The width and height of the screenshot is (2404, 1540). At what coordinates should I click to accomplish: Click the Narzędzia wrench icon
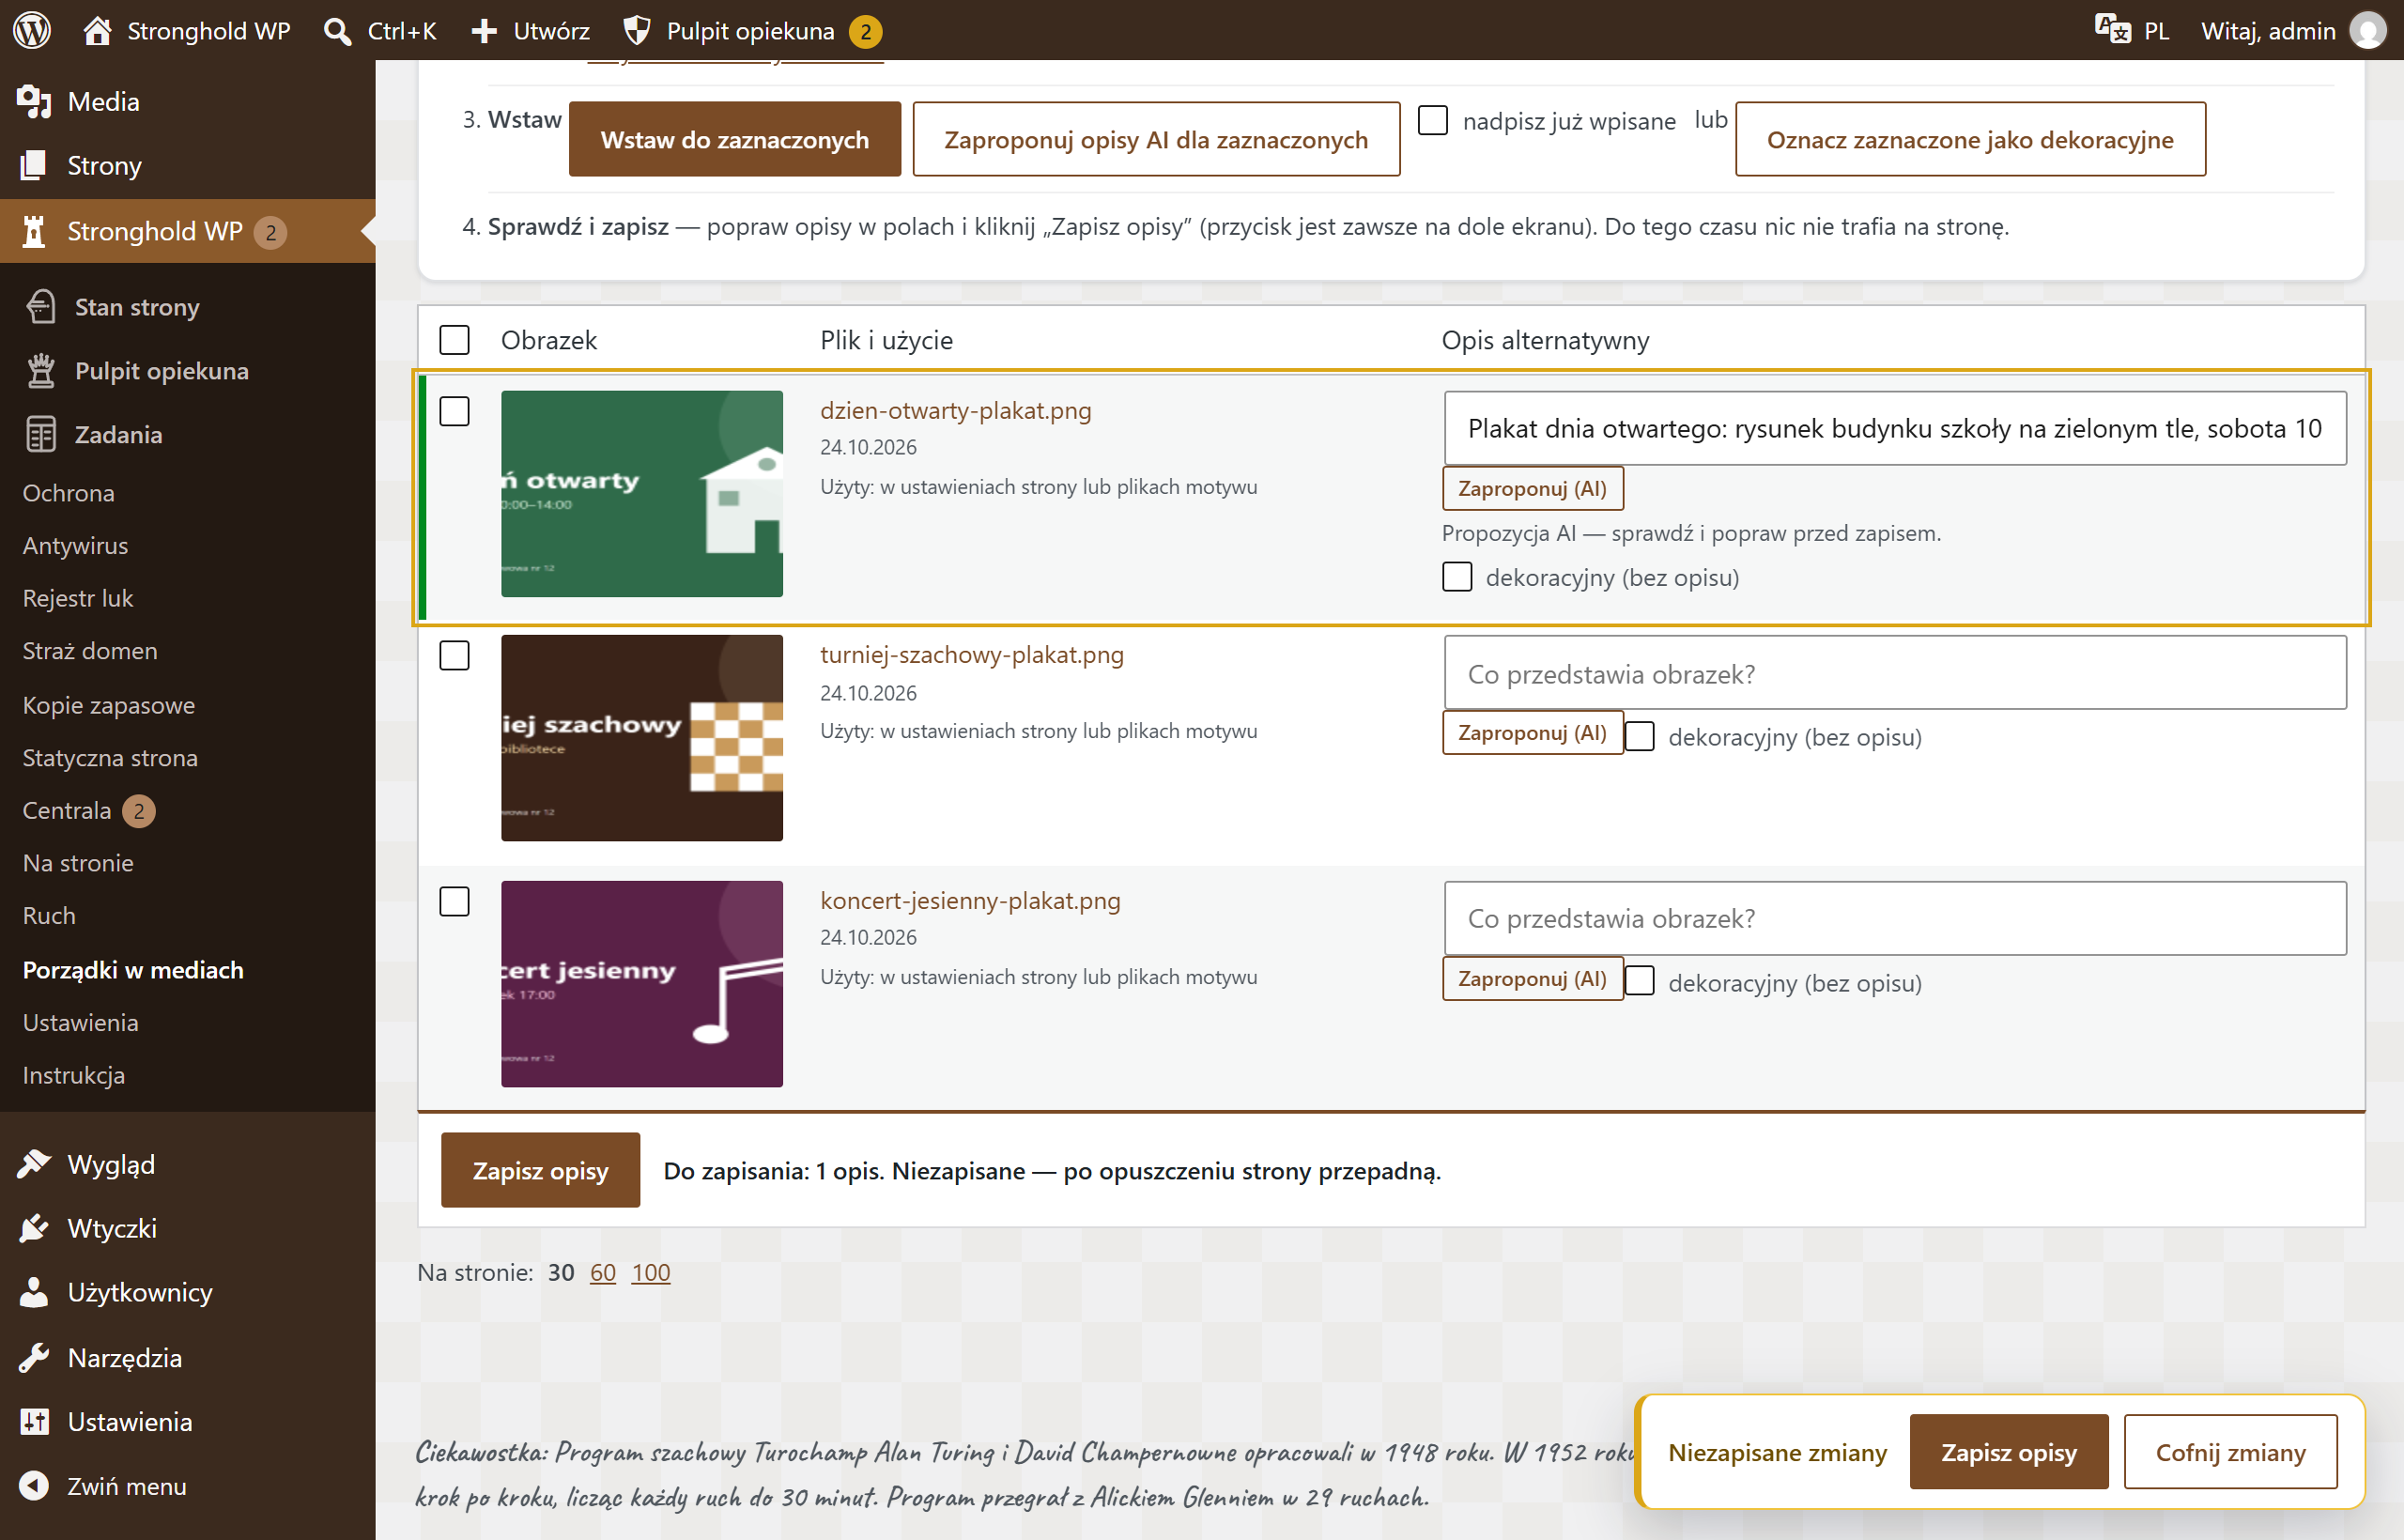tap(33, 1357)
